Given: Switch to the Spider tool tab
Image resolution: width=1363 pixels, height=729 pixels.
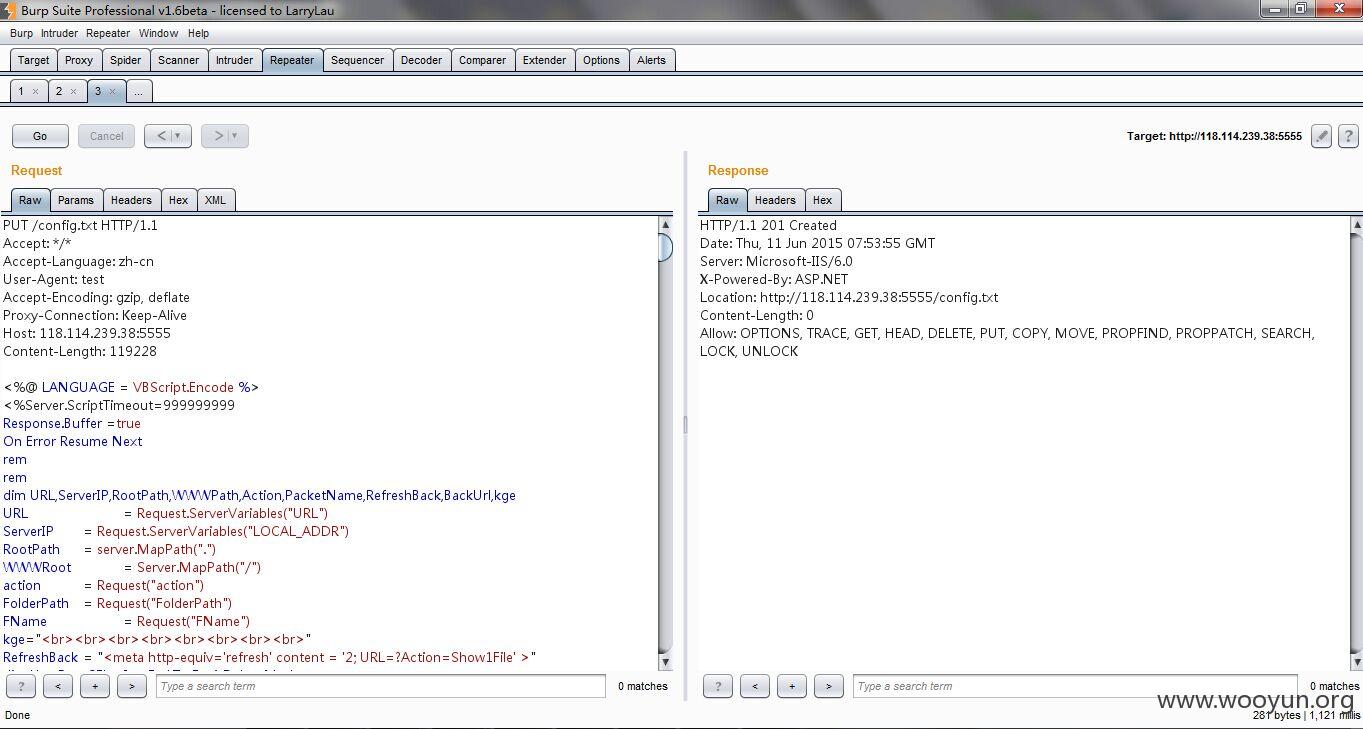Looking at the screenshot, I should (125, 60).
